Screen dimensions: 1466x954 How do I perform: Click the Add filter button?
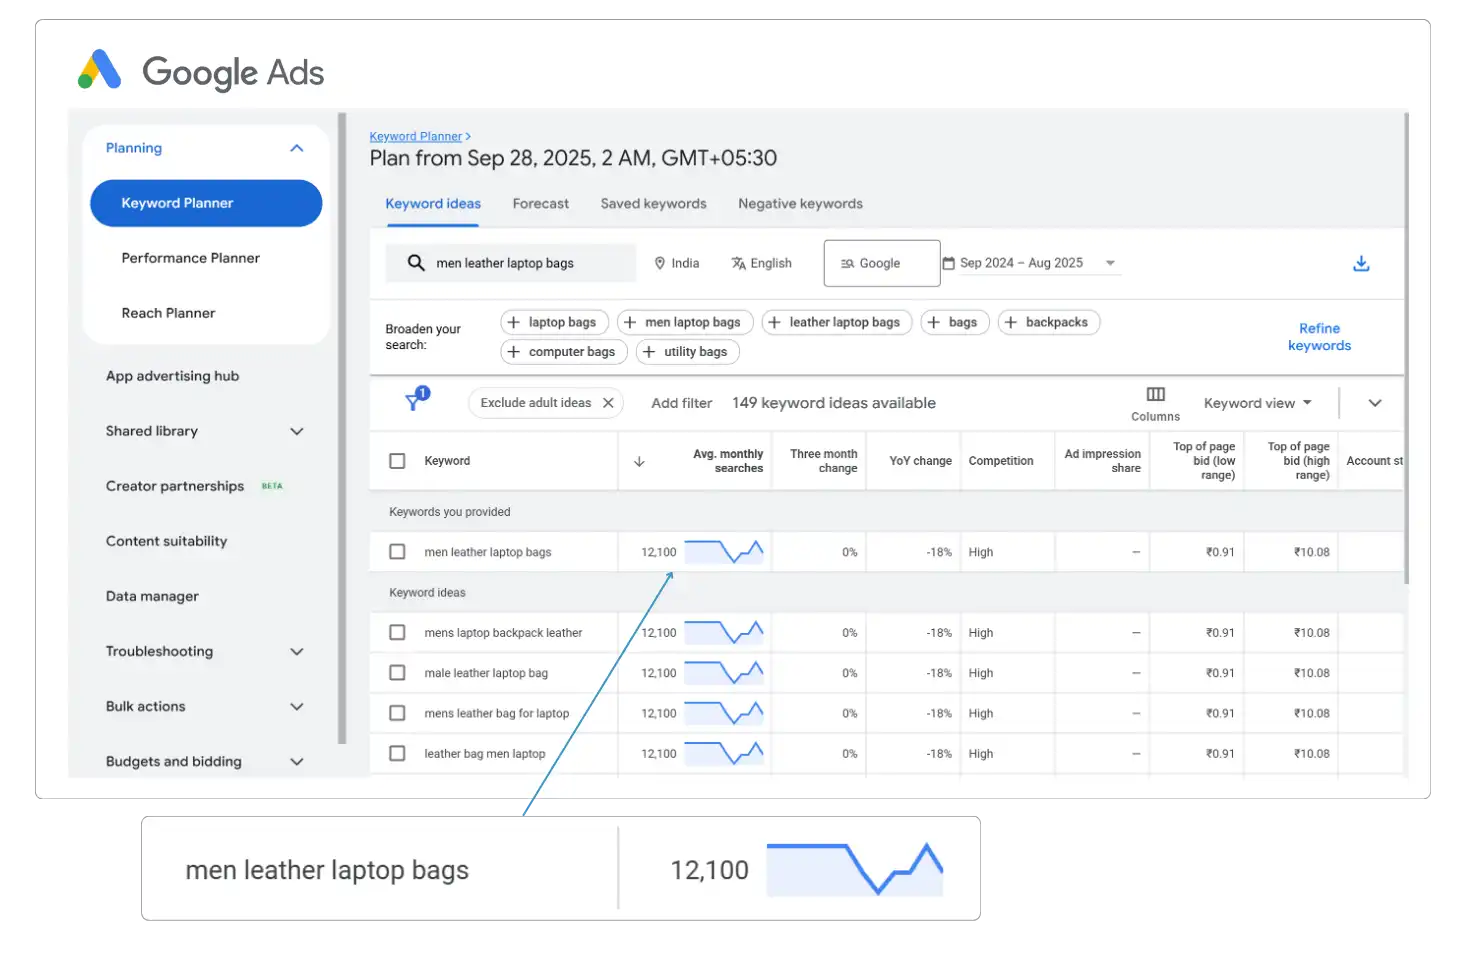click(681, 402)
